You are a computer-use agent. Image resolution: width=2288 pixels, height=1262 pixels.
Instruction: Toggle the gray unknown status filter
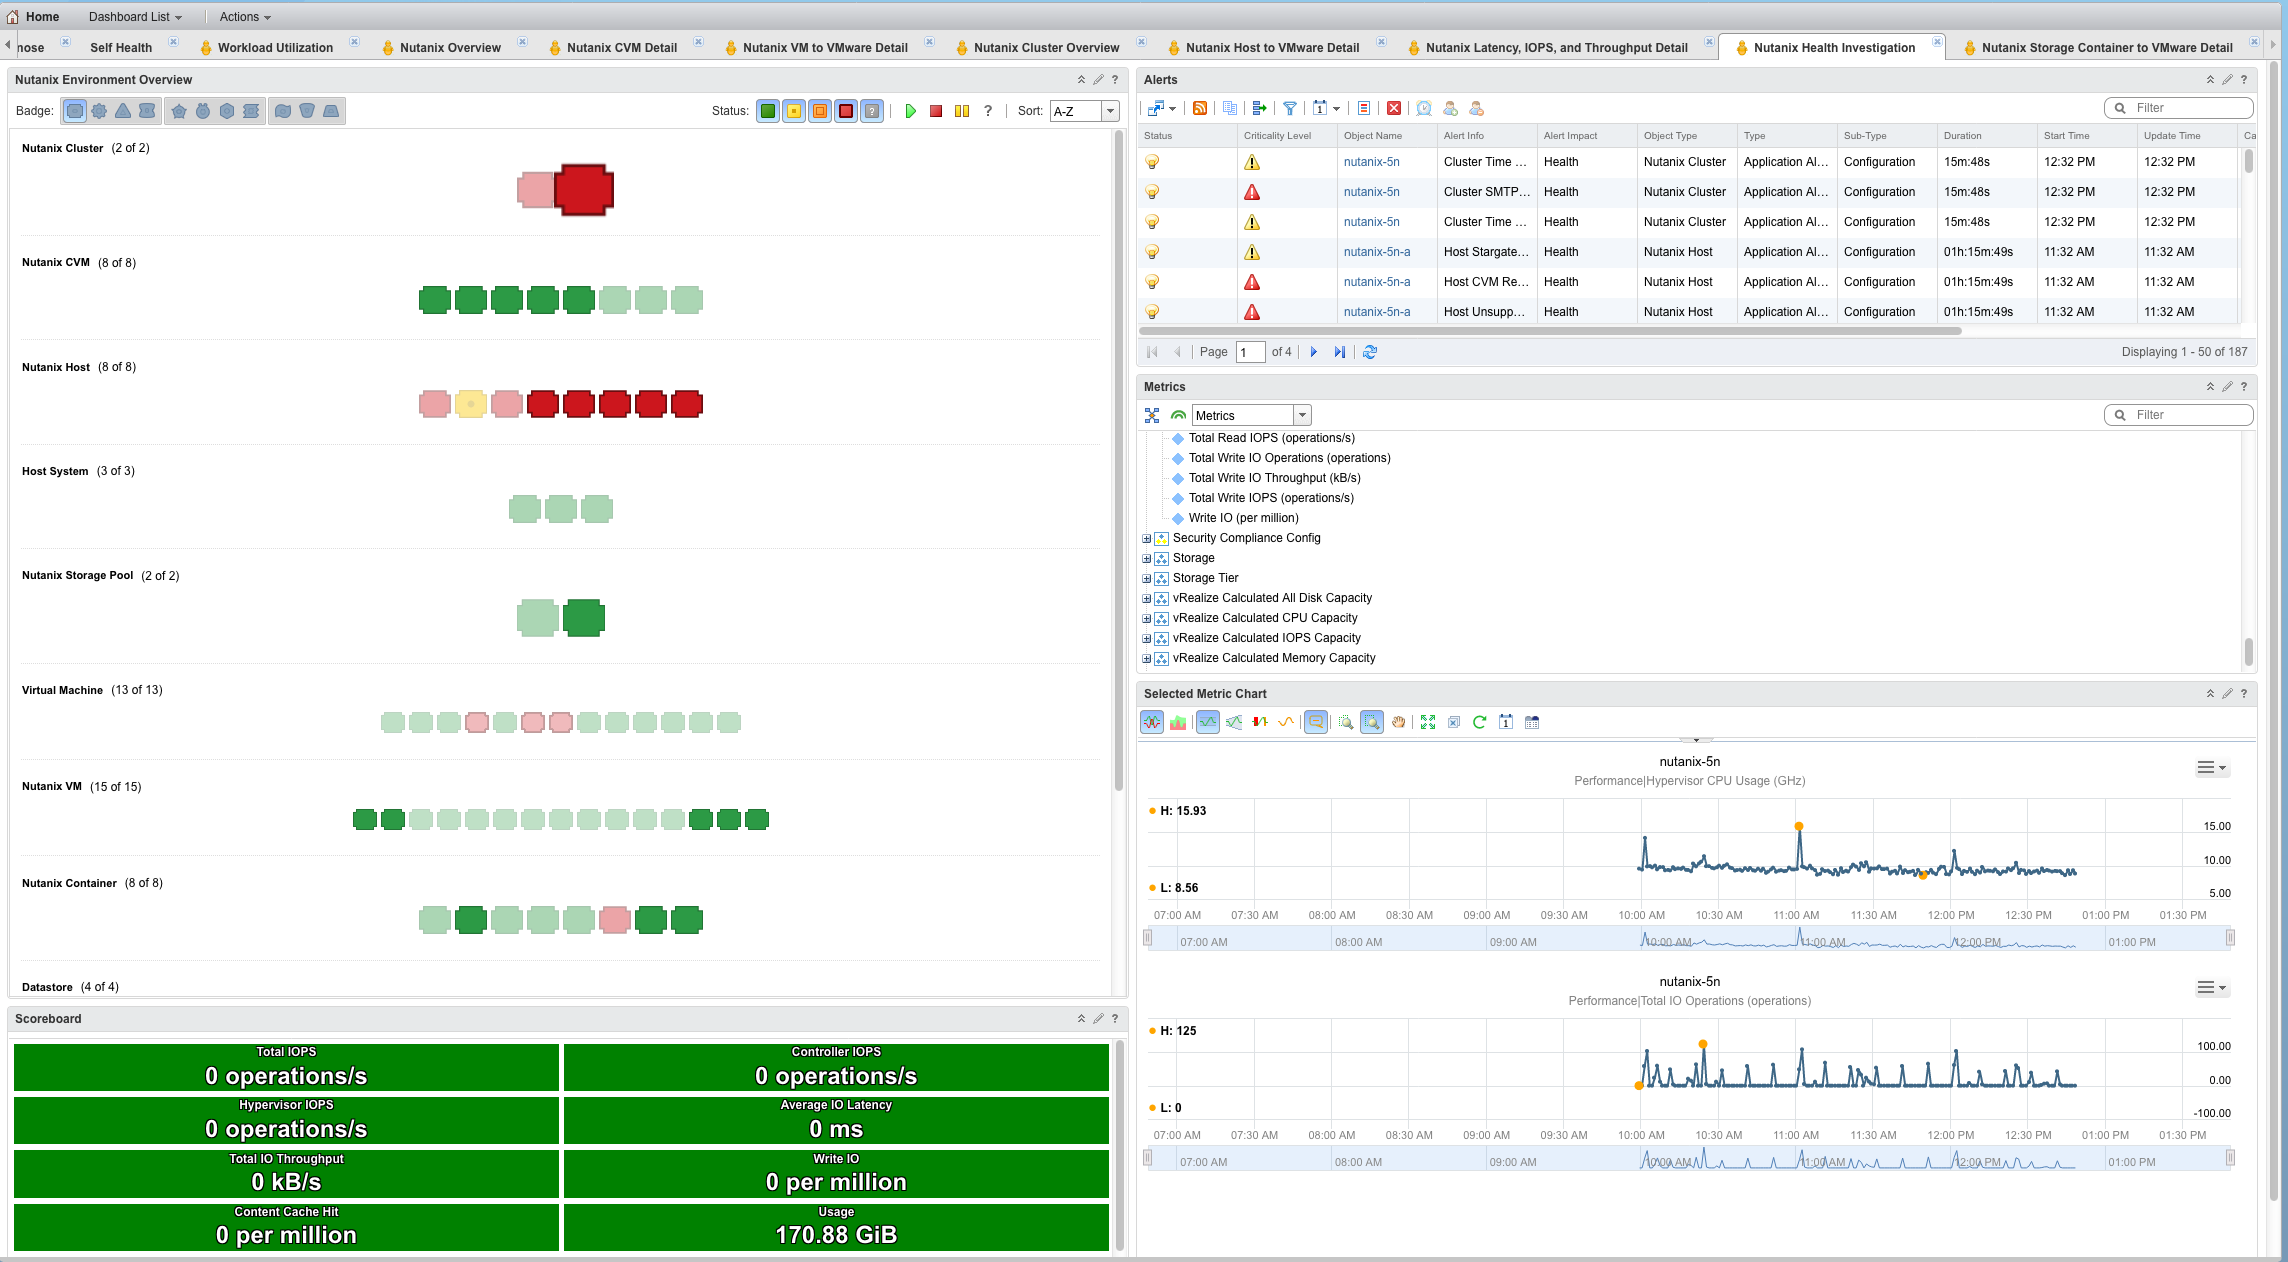tap(872, 111)
